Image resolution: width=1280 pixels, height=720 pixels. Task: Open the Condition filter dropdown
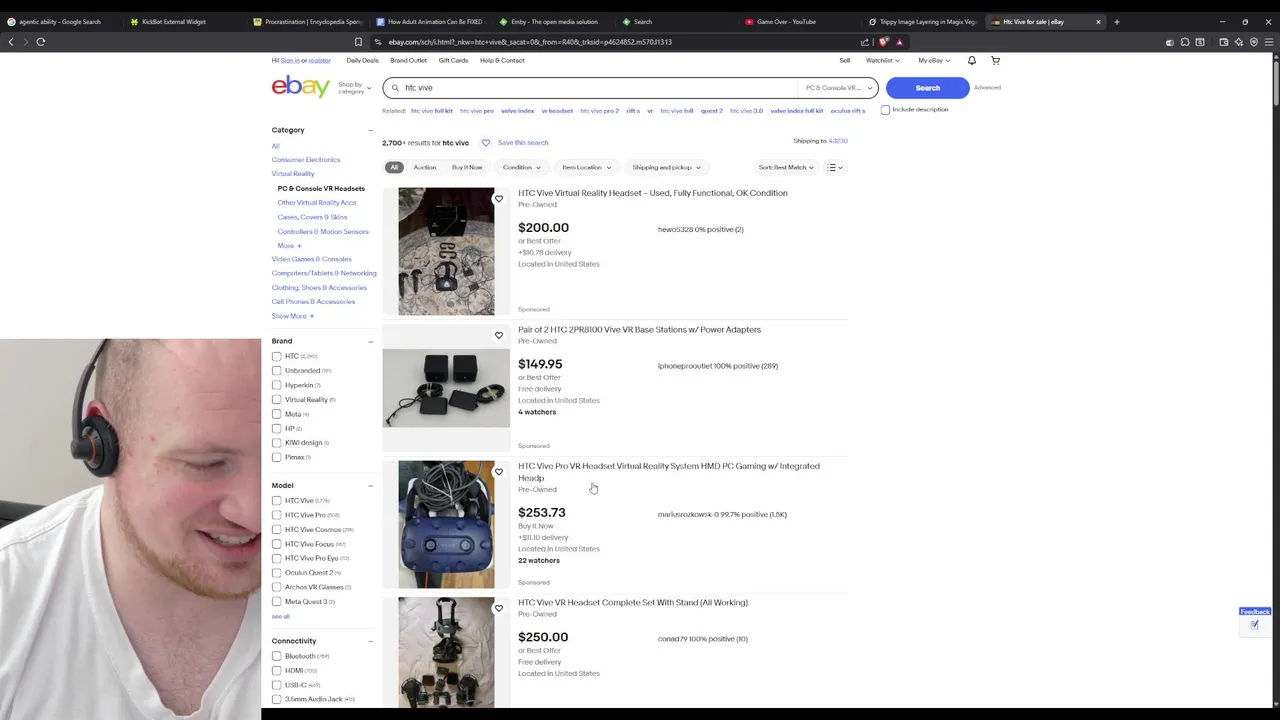tap(522, 167)
